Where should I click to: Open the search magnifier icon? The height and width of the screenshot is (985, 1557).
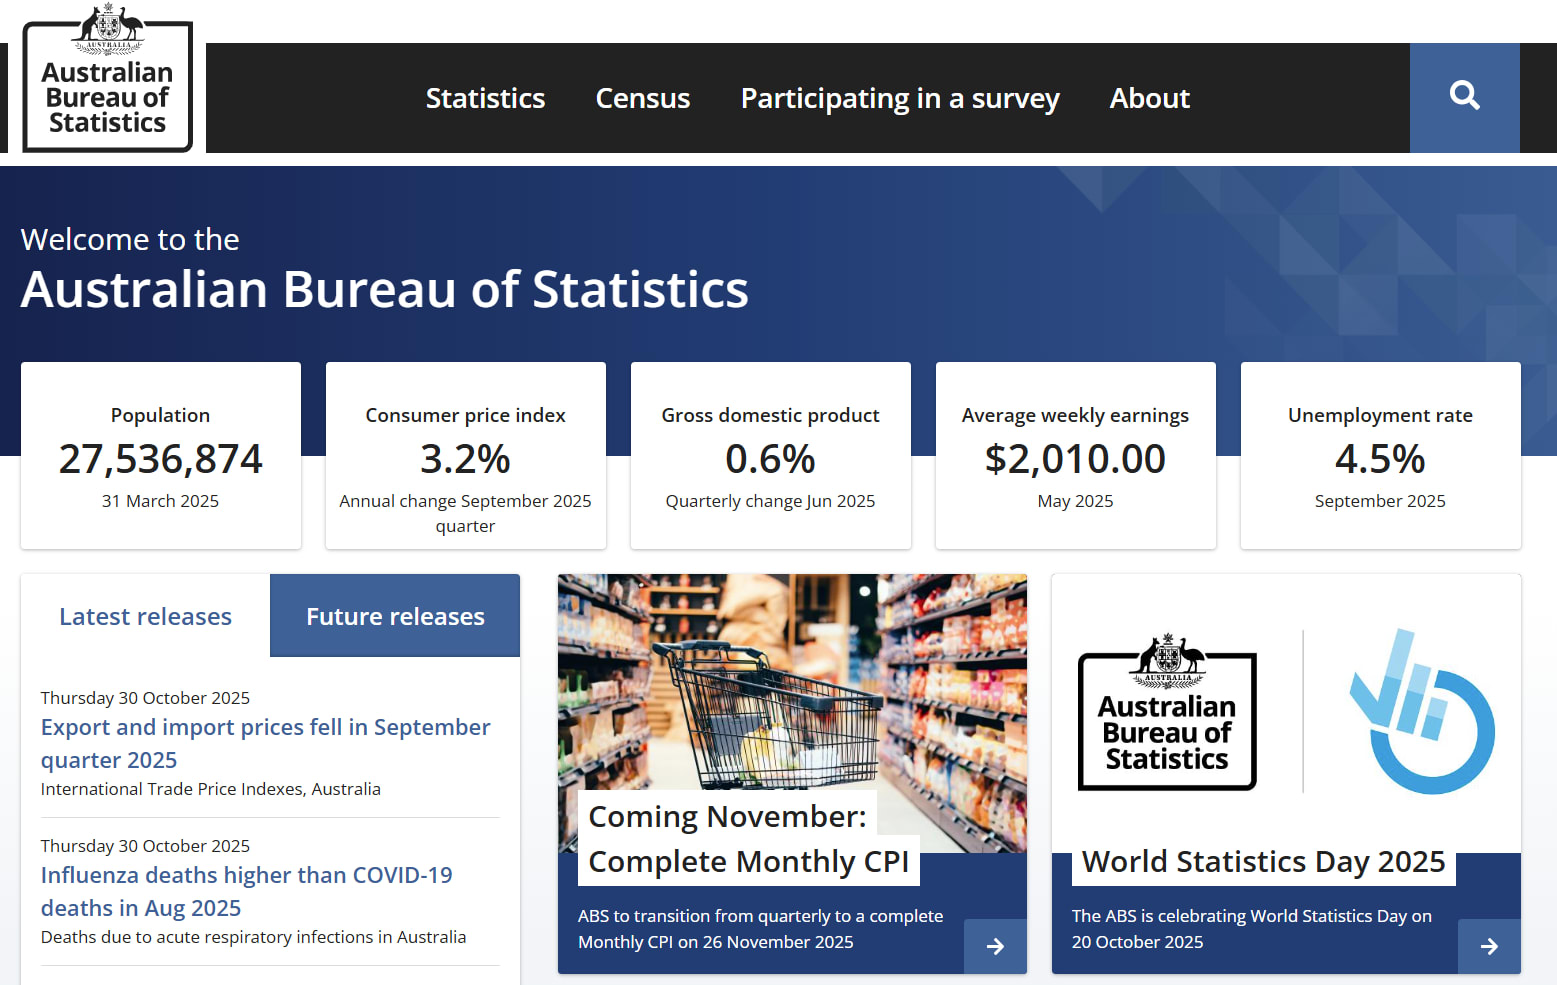pyautogui.click(x=1464, y=97)
